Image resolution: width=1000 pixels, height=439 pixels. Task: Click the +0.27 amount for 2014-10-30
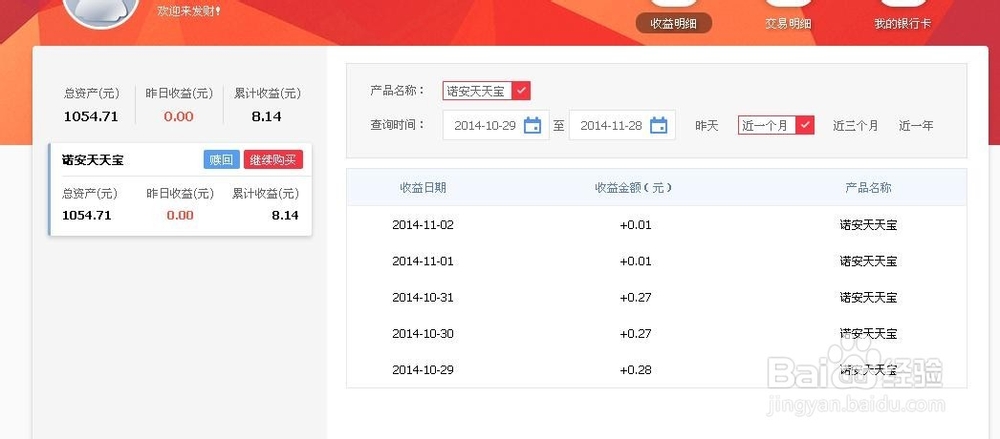635,334
